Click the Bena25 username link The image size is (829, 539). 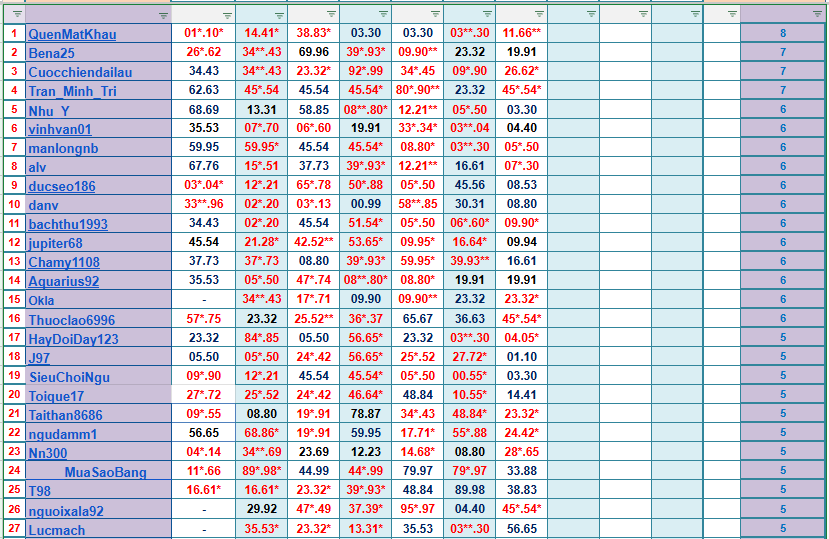point(51,53)
